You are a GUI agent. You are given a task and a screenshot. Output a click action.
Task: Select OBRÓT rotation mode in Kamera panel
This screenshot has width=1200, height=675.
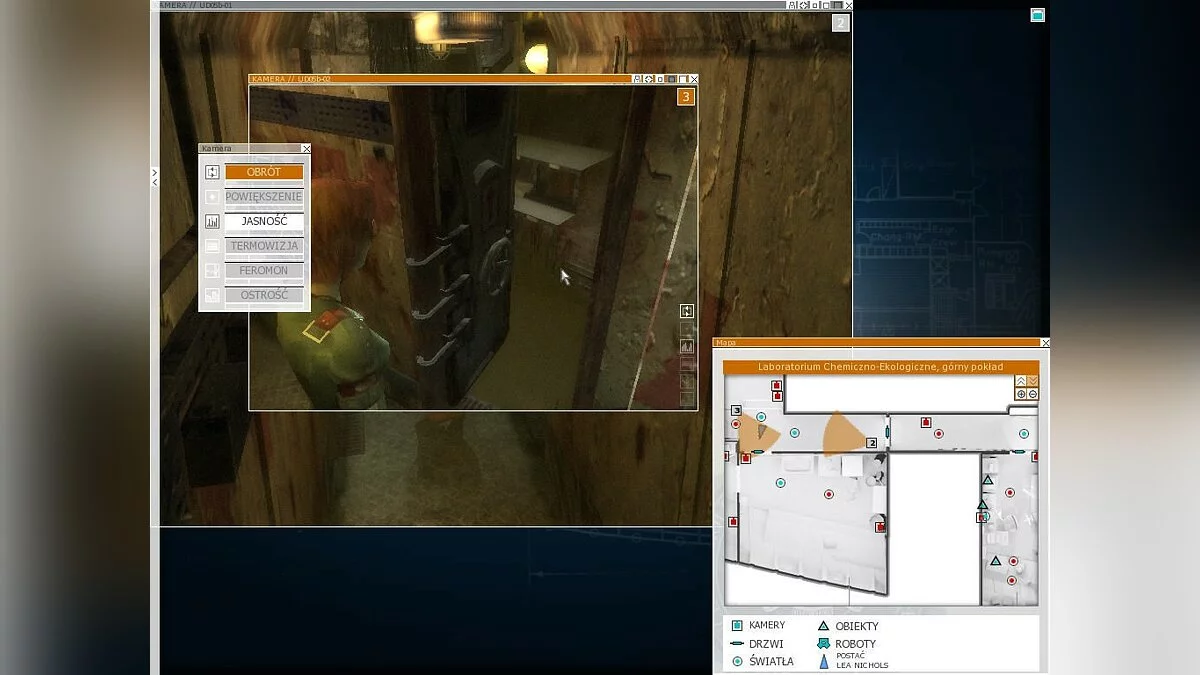264,172
